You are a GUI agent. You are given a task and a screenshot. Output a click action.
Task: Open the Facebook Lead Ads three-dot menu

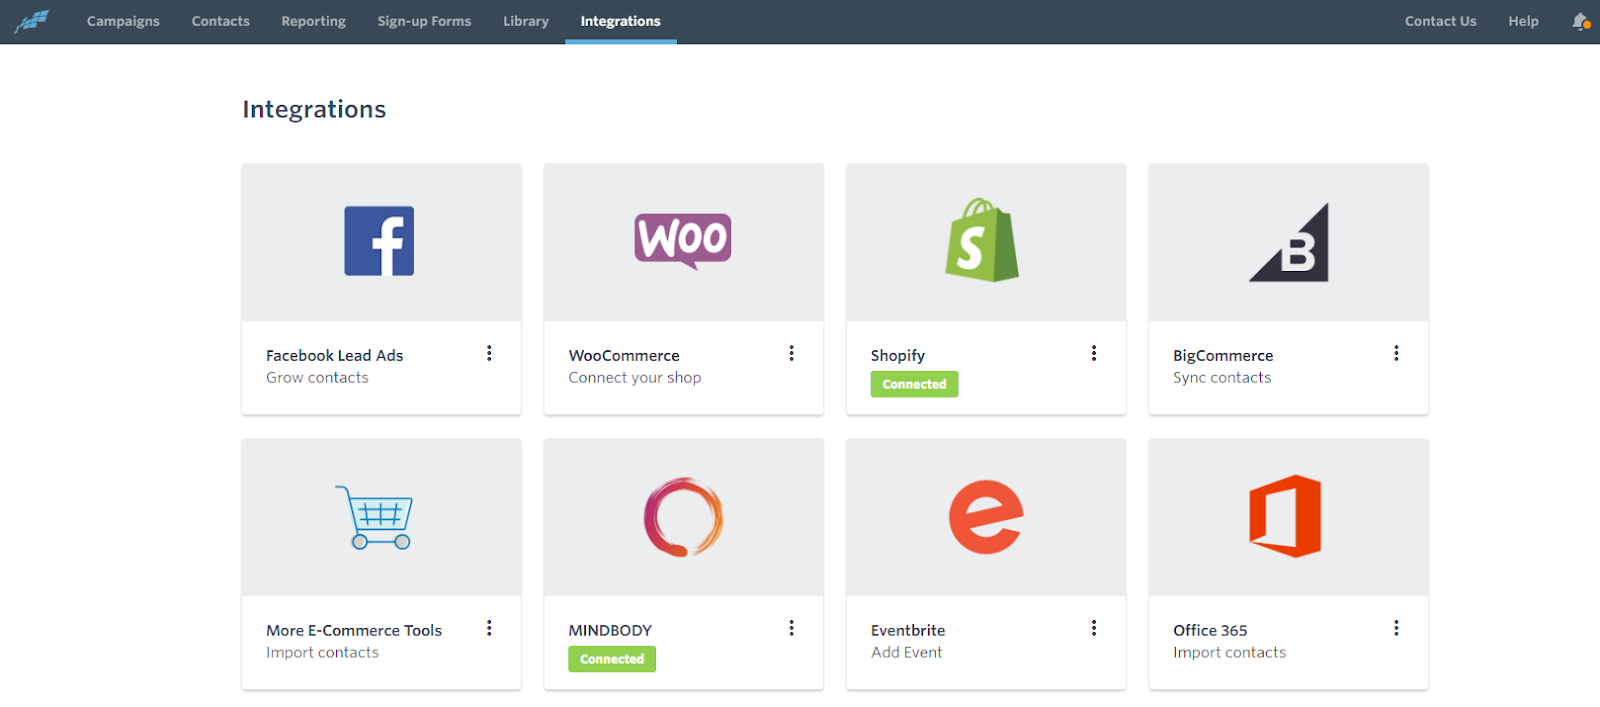[x=489, y=353]
